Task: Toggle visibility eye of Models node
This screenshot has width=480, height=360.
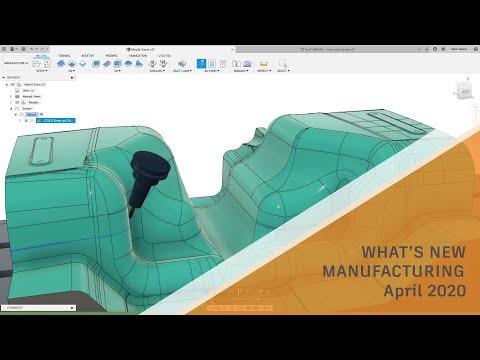Action: 17,103
